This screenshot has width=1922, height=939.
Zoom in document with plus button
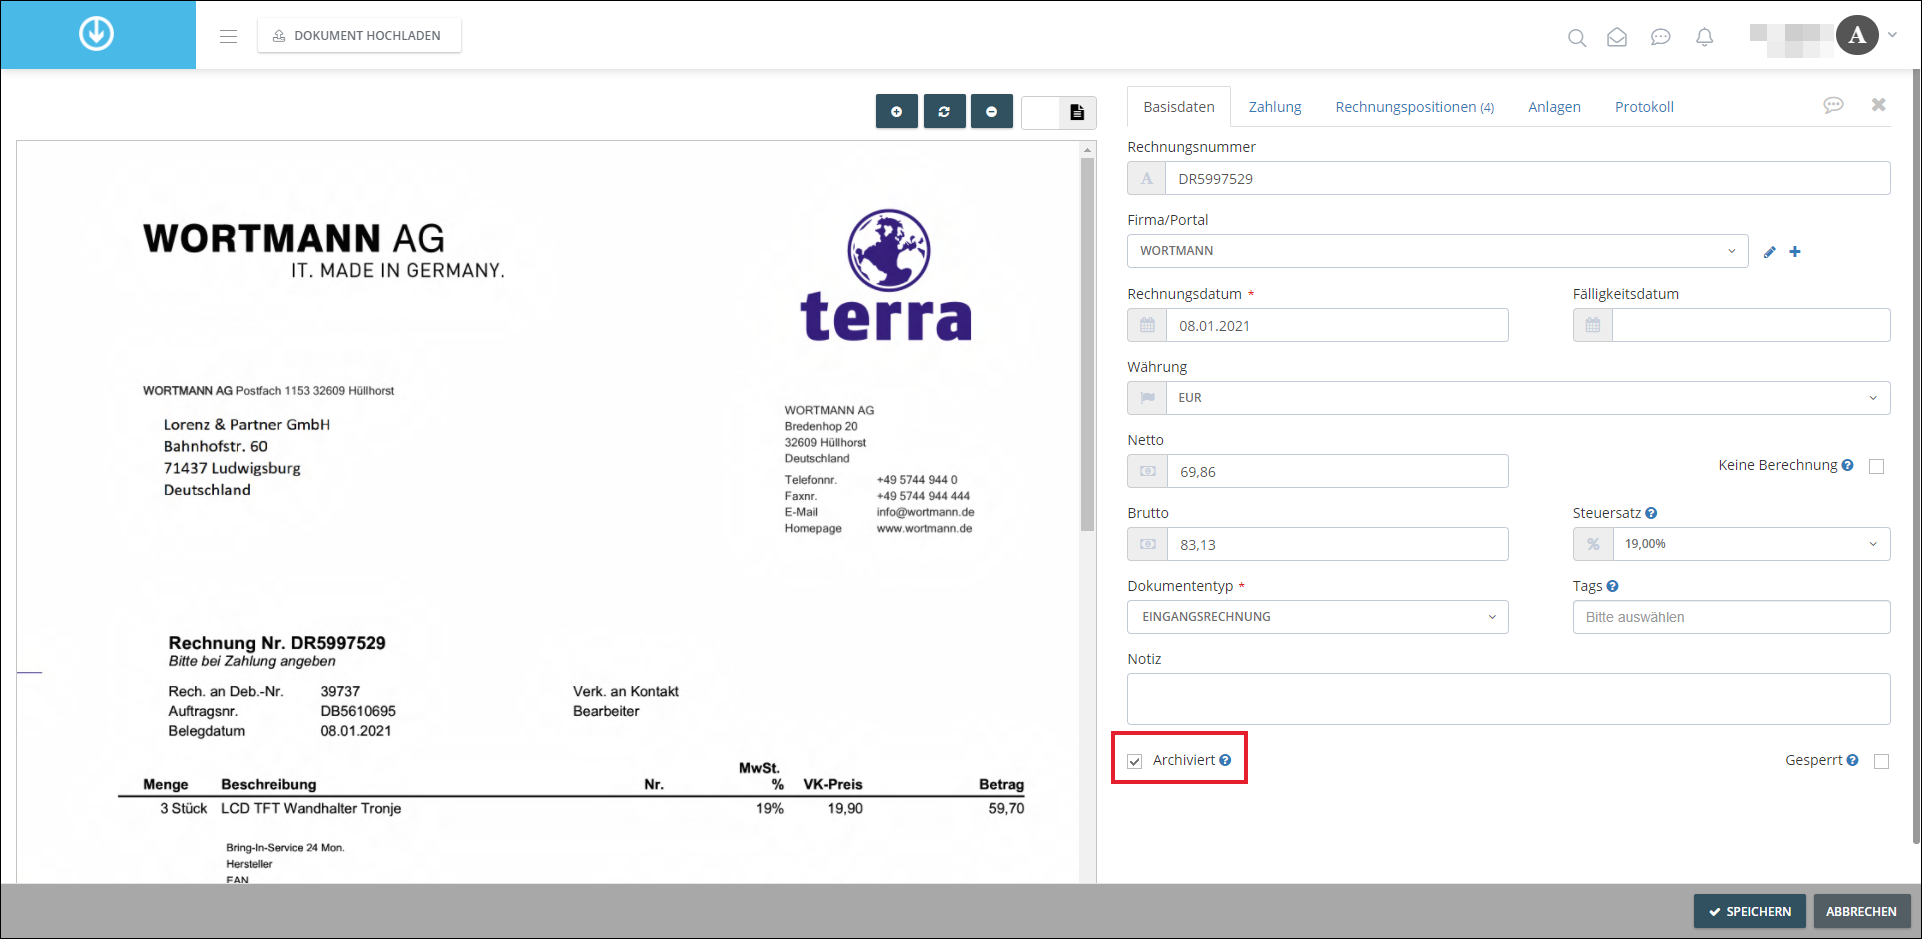[x=897, y=111]
